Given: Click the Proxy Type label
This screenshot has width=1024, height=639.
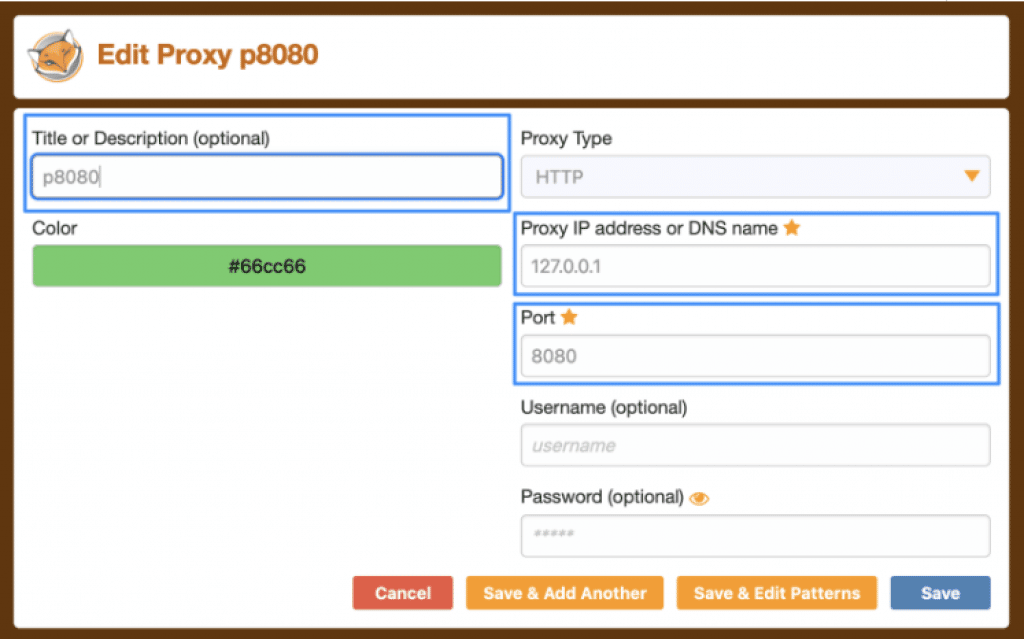Looking at the screenshot, I should (566, 139).
